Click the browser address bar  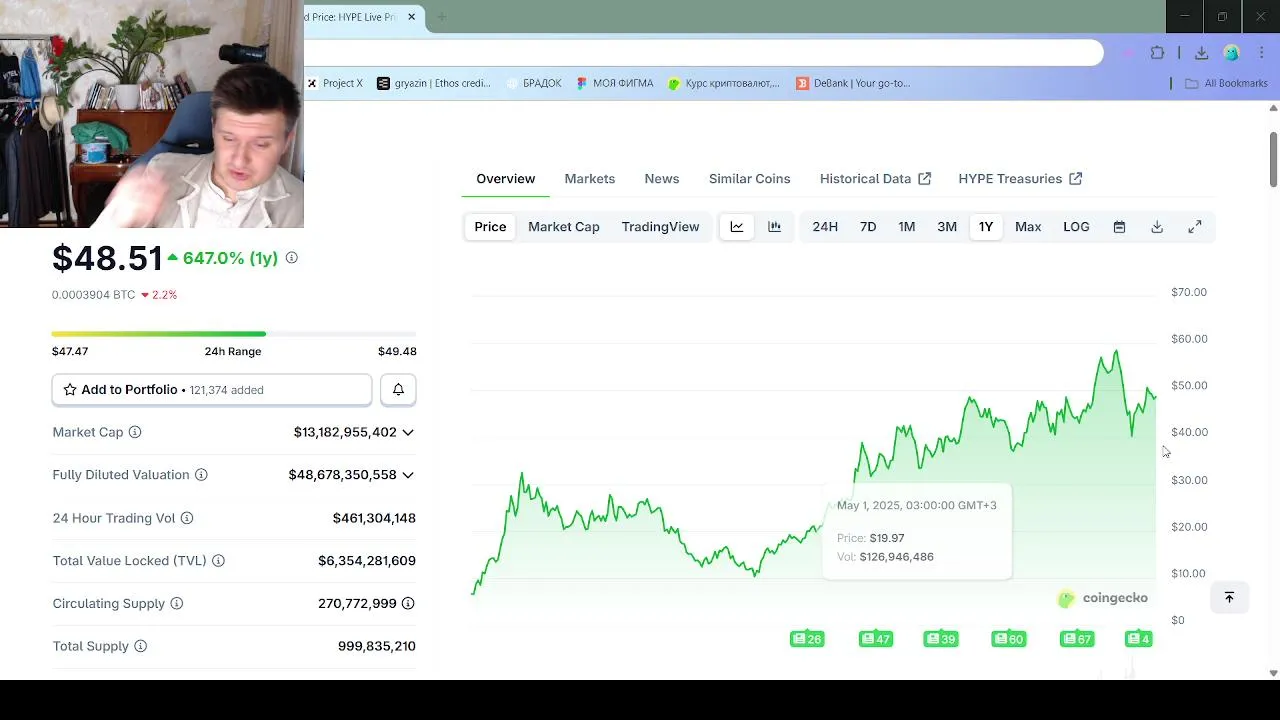point(704,53)
